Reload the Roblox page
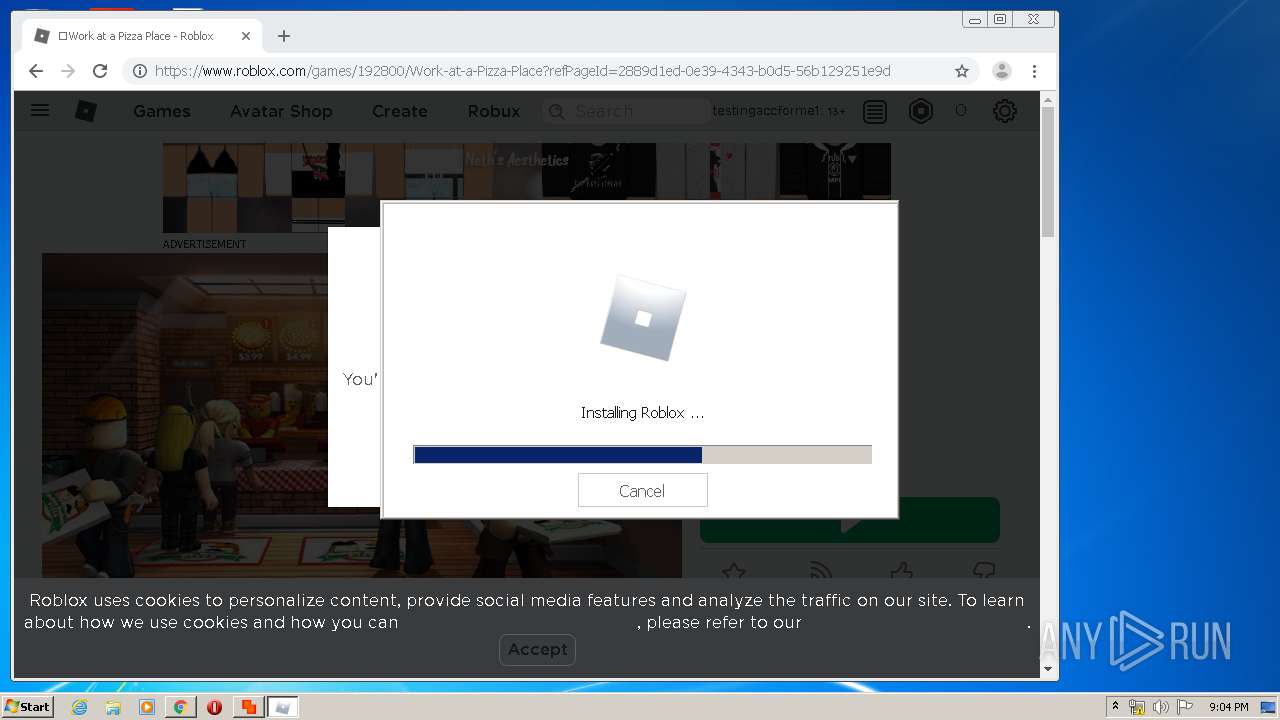Screen dimensions: 1280x720 pos(100,71)
